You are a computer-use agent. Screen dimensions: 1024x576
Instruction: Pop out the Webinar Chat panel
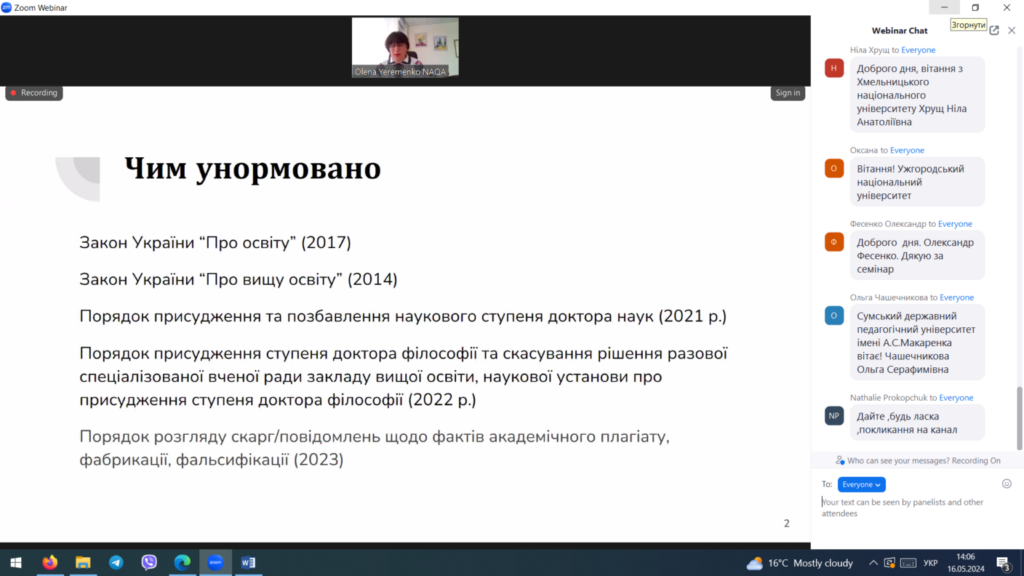pyautogui.click(x=994, y=31)
